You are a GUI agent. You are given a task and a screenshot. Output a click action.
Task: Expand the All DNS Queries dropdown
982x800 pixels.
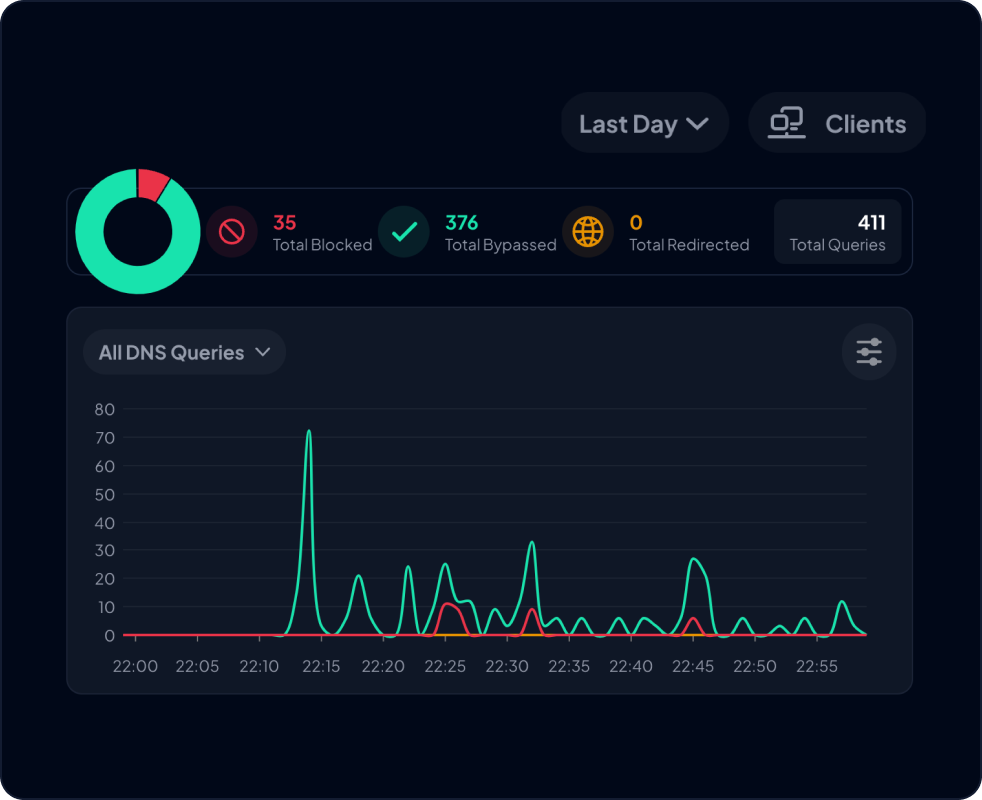click(184, 352)
